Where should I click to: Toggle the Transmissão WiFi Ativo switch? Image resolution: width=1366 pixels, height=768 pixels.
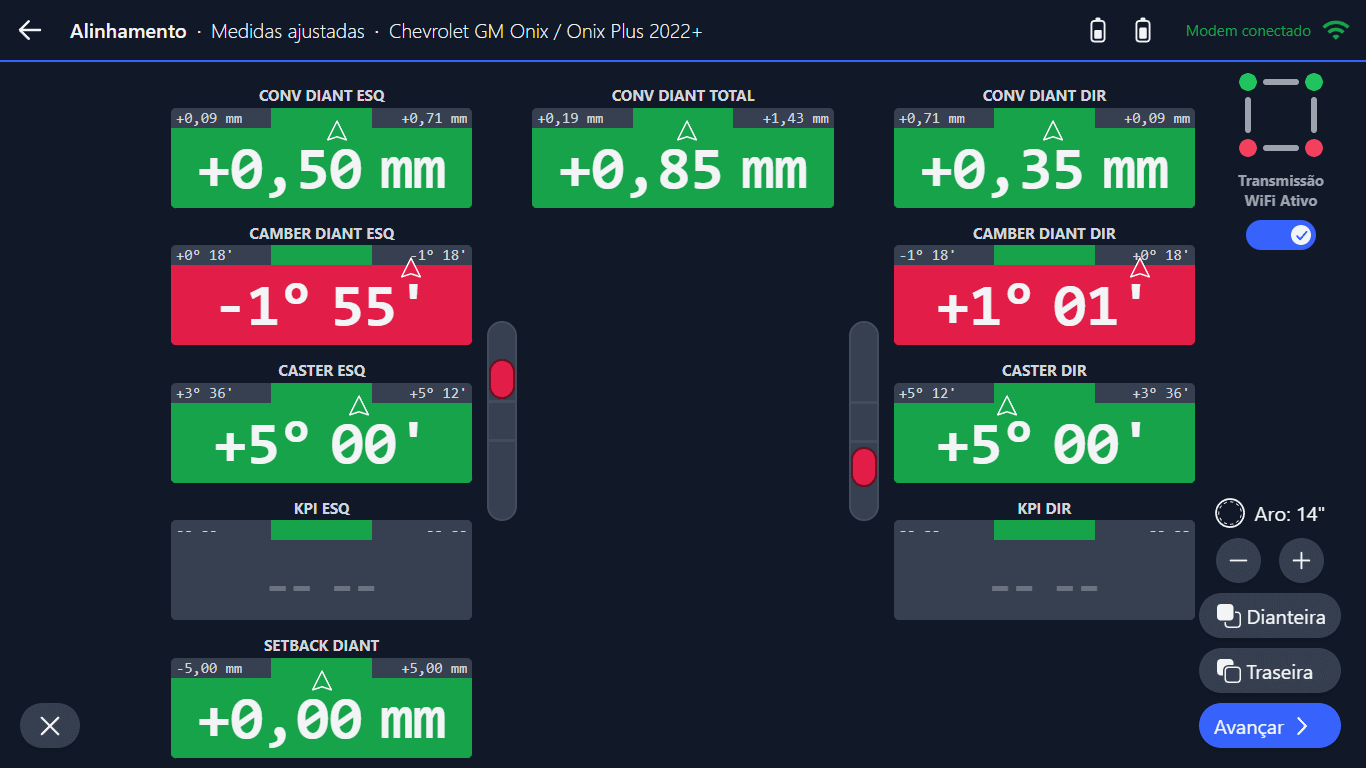1281,235
